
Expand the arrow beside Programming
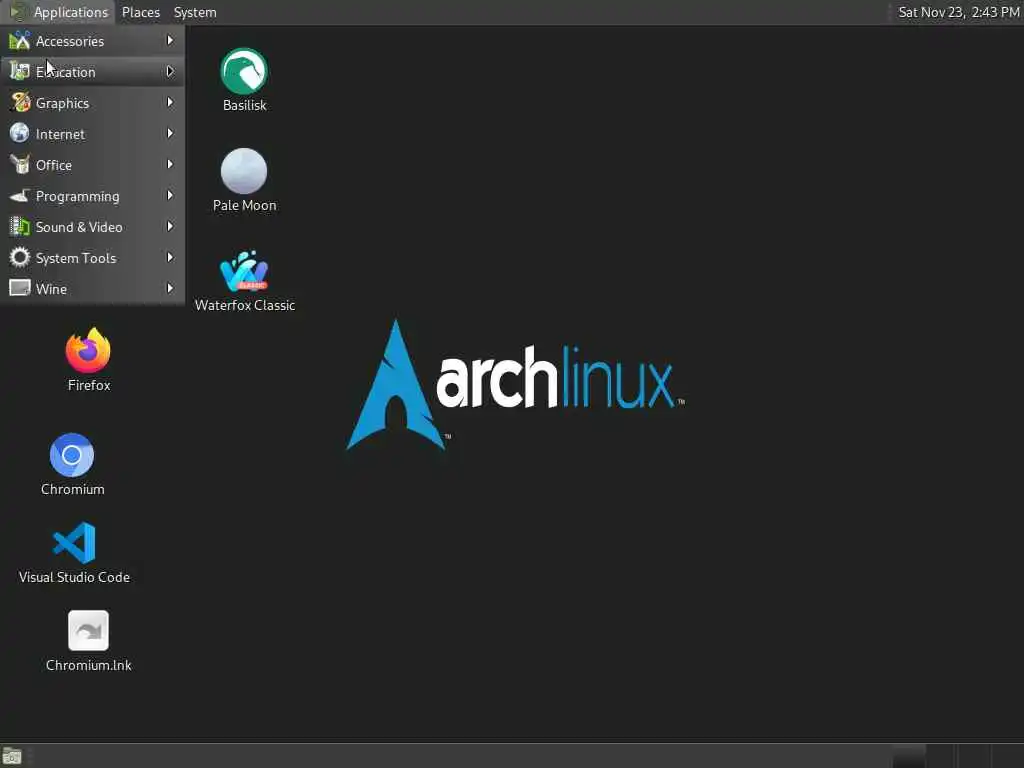[x=170, y=195]
